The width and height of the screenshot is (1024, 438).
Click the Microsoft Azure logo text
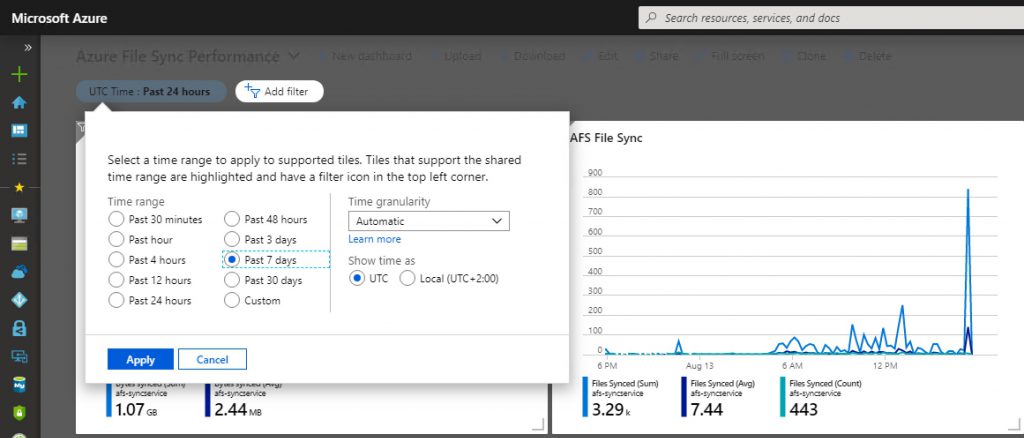(x=59, y=18)
